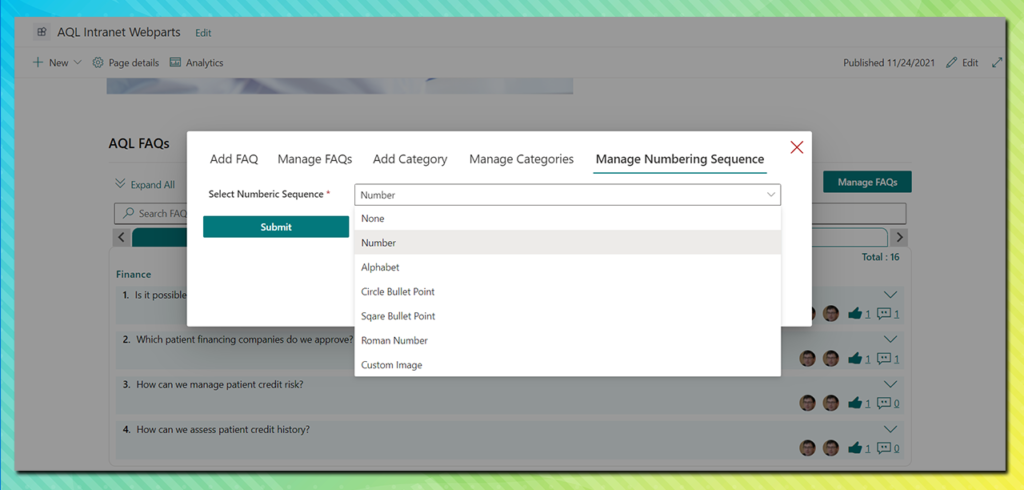The image size is (1024, 490).
Task: Pick Circle Bullet Point from list
Action: point(397,292)
